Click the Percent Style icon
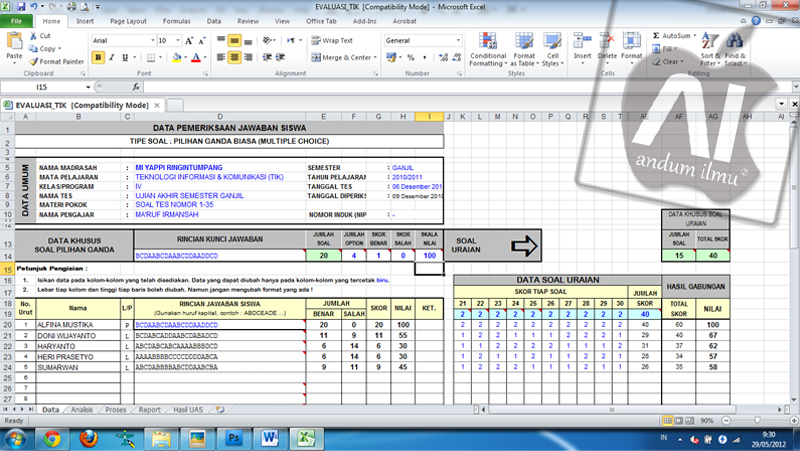The height and width of the screenshot is (451, 800). pos(411,57)
